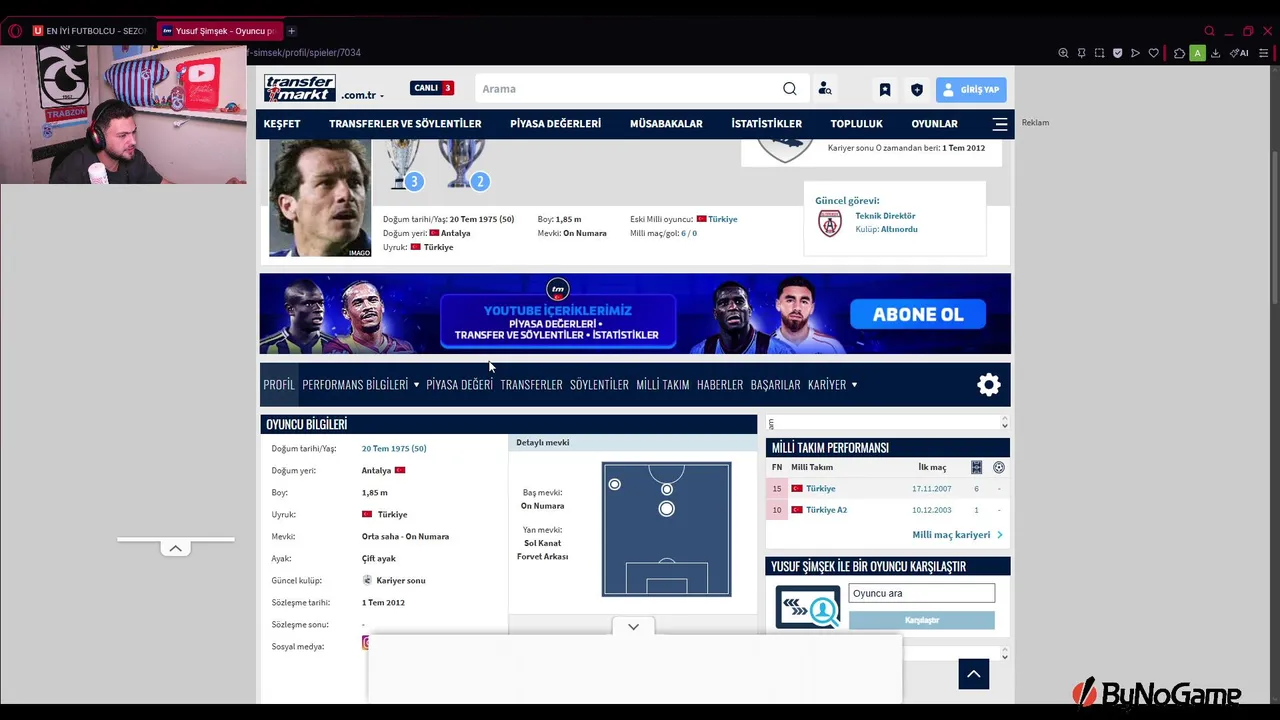Open TRANSFERLER VE SÖYLENTİLER menu
This screenshot has height=720, width=1280.
click(x=405, y=124)
